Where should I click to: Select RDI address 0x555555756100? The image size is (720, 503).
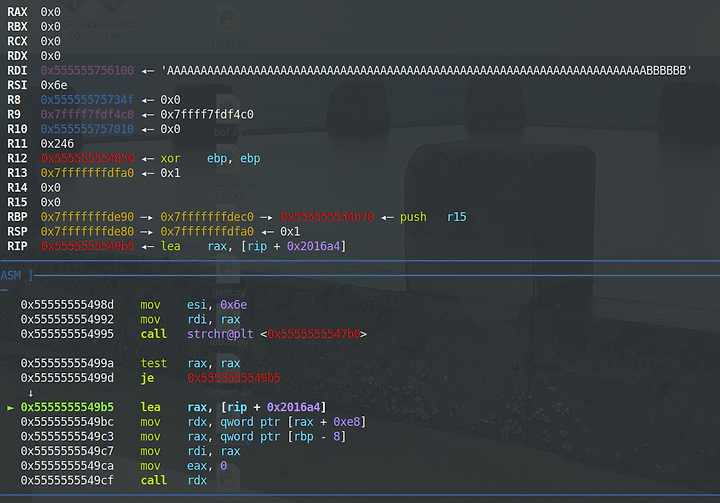pos(87,71)
